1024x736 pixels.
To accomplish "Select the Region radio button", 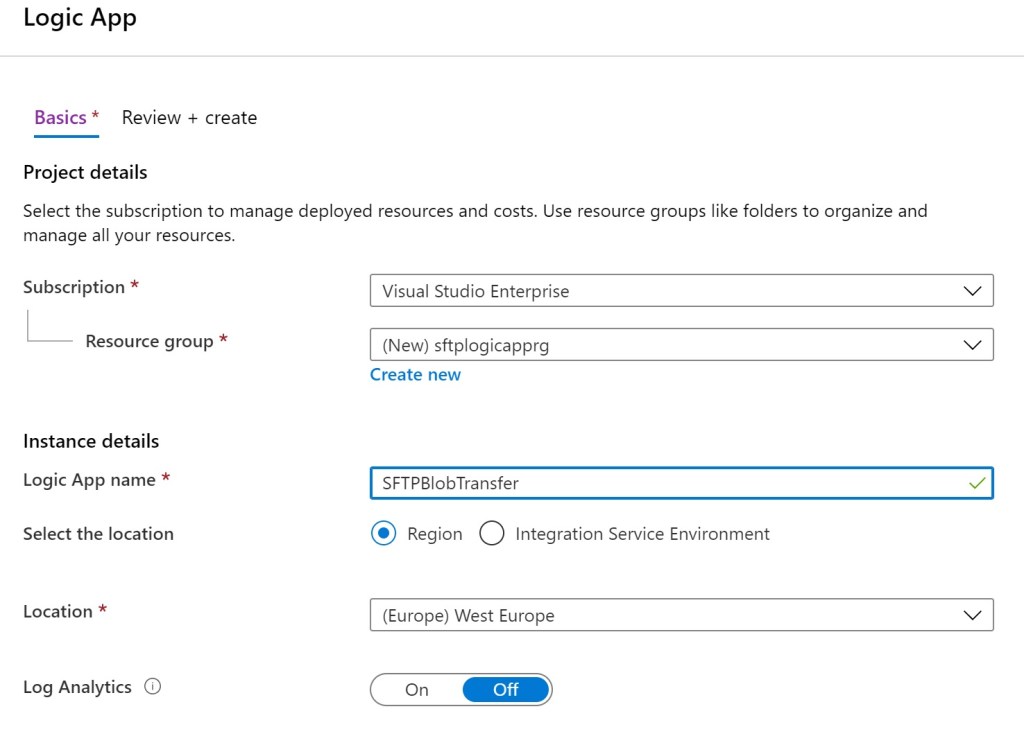I will pos(383,534).
